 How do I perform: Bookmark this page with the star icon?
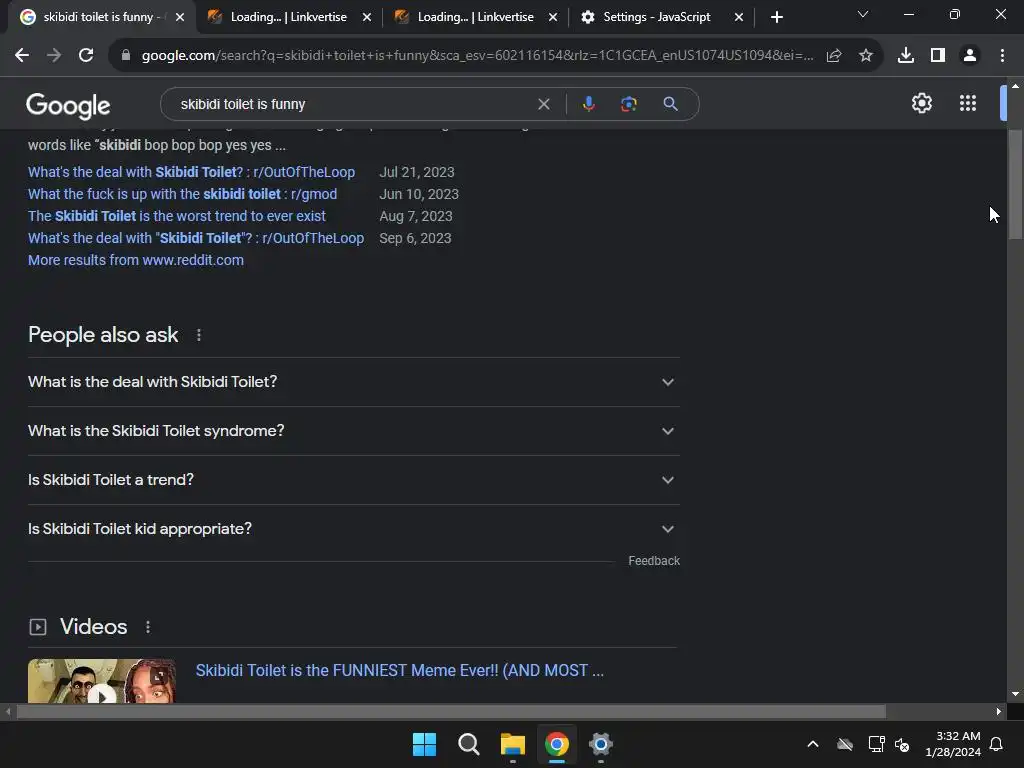click(x=865, y=56)
